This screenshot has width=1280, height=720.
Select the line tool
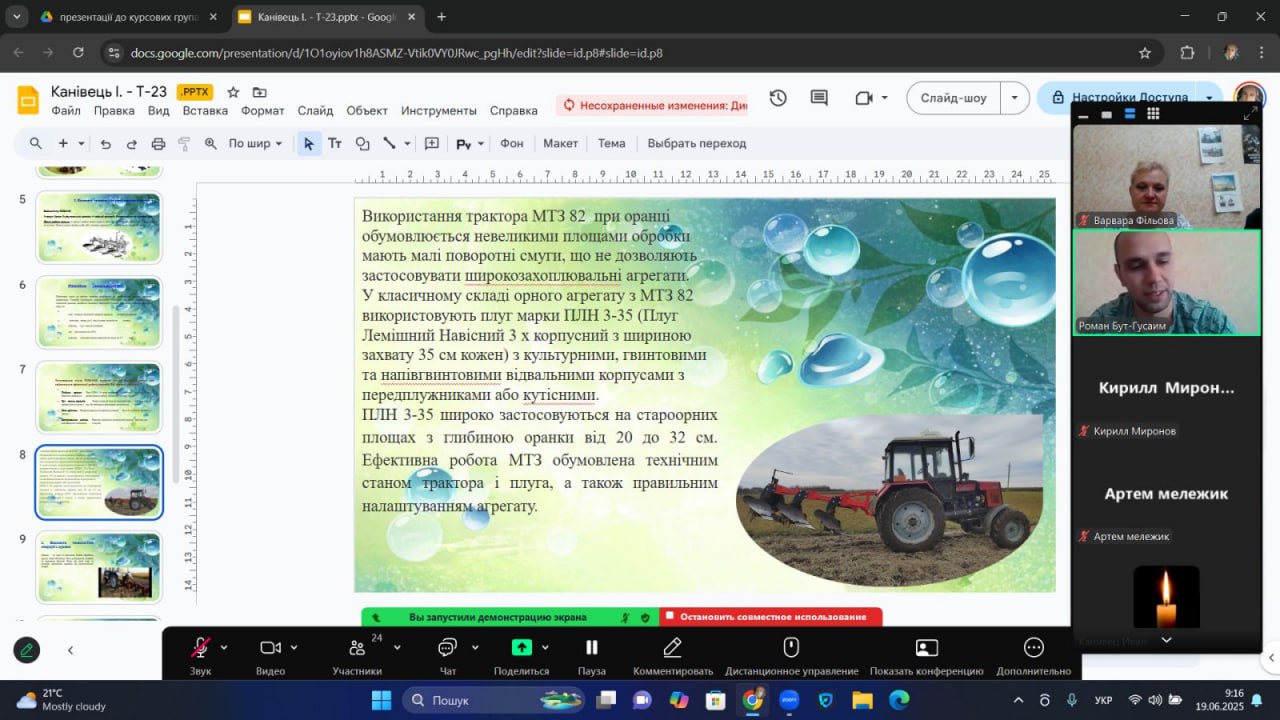(390, 143)
